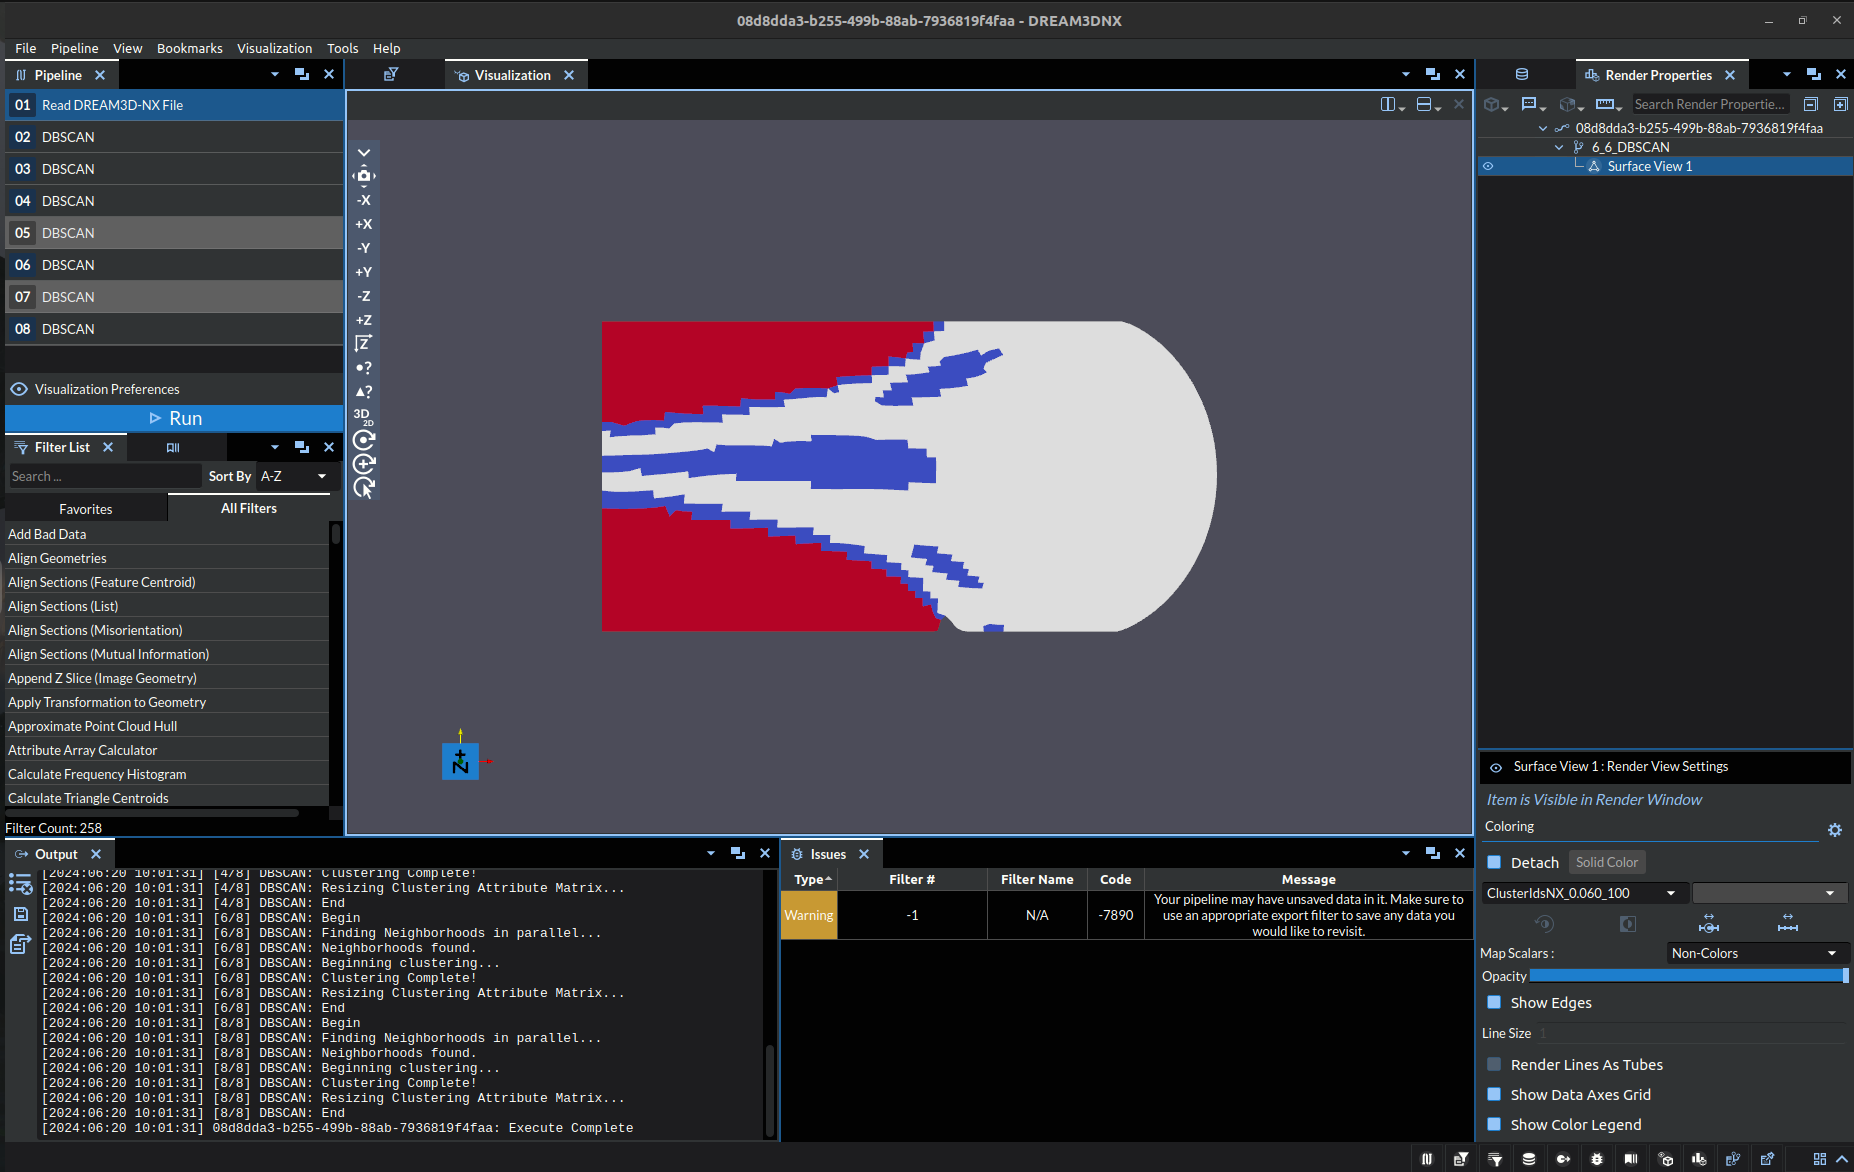Screen dimensions: 1854x1172
Task: Select Read DREAM3D-NX File filter
Action: tap(174, 105)
